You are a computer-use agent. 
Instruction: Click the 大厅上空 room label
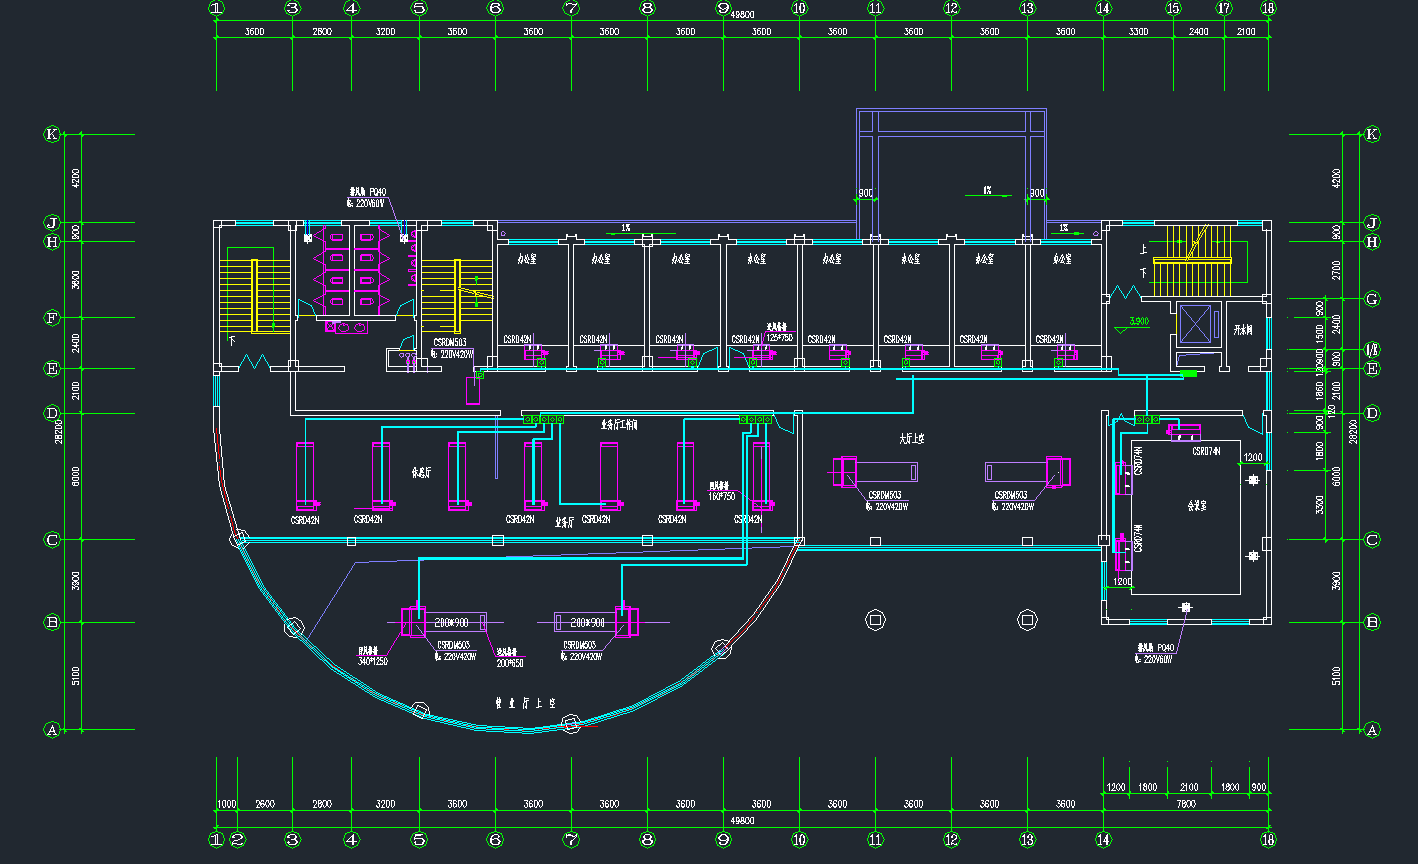pos(911,438)
